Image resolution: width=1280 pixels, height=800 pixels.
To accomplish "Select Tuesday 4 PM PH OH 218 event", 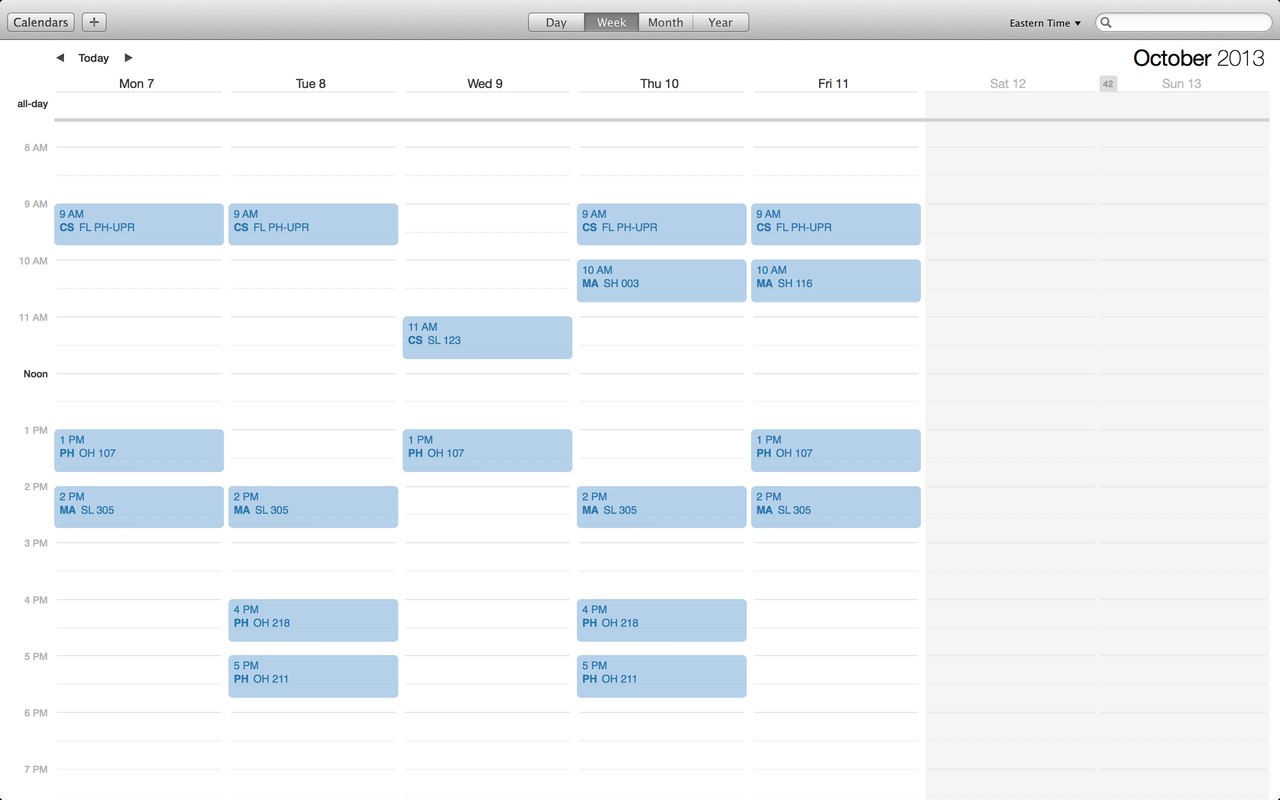I will [x=313, y=620].
